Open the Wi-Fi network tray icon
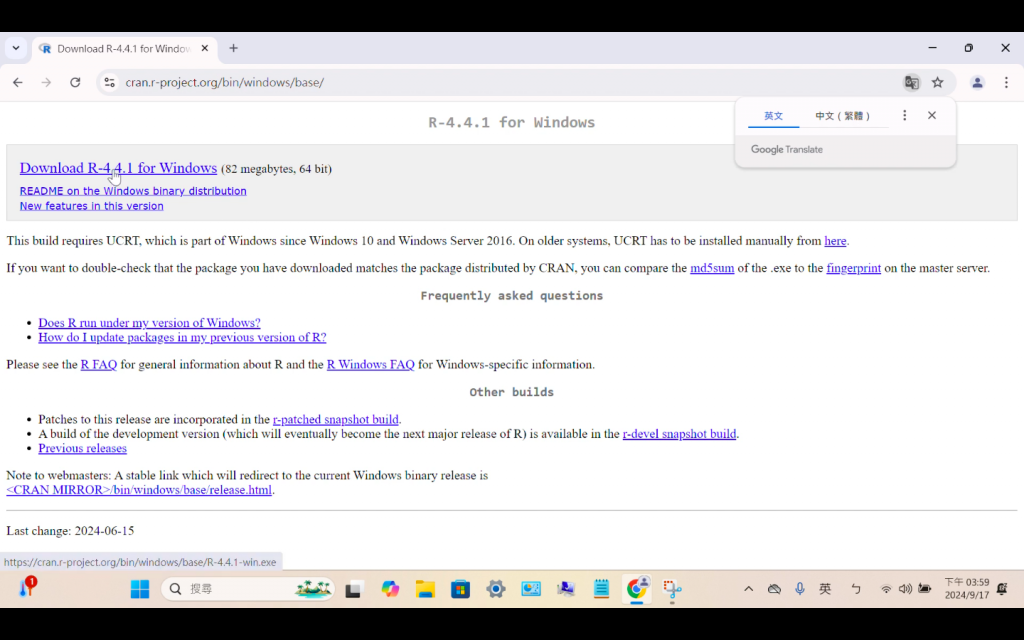1024x640 pixels. (886, 589)
